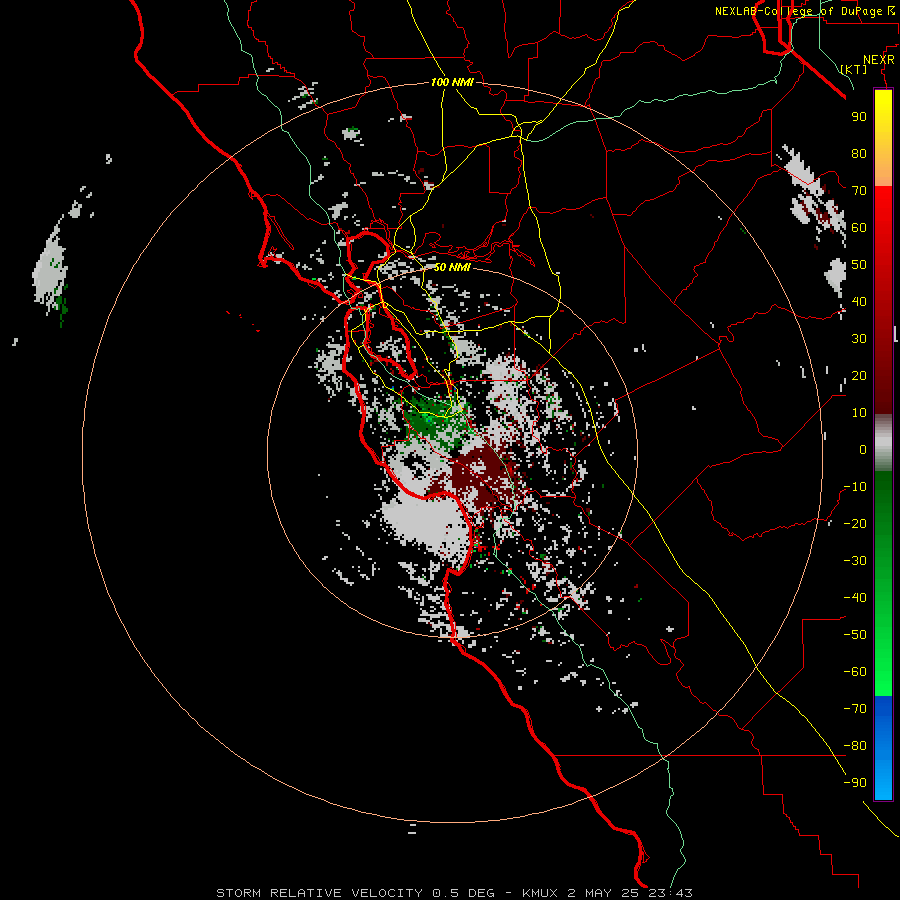Click the positive 60 knot scale label
This screenshot has width=900, height=900.
pos(859,227)
